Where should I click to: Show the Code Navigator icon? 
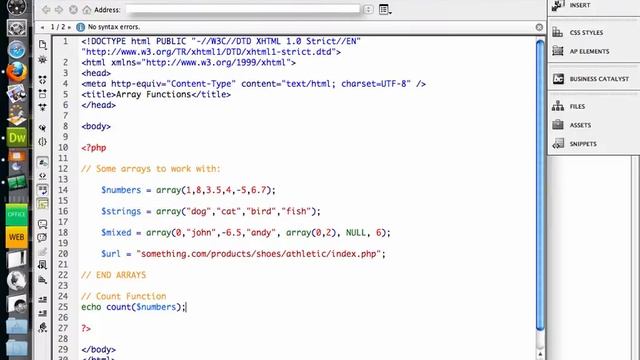42,60
